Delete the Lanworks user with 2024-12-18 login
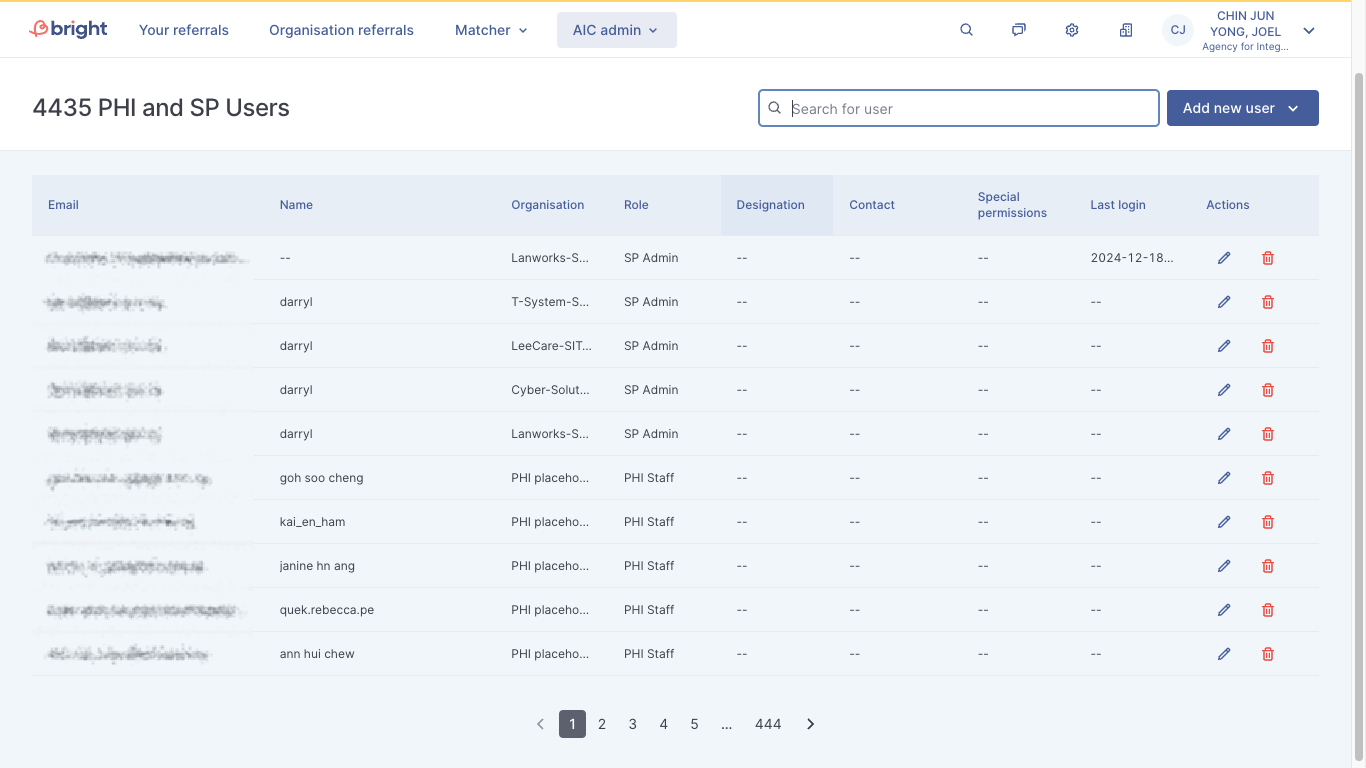 [1268, 258]
